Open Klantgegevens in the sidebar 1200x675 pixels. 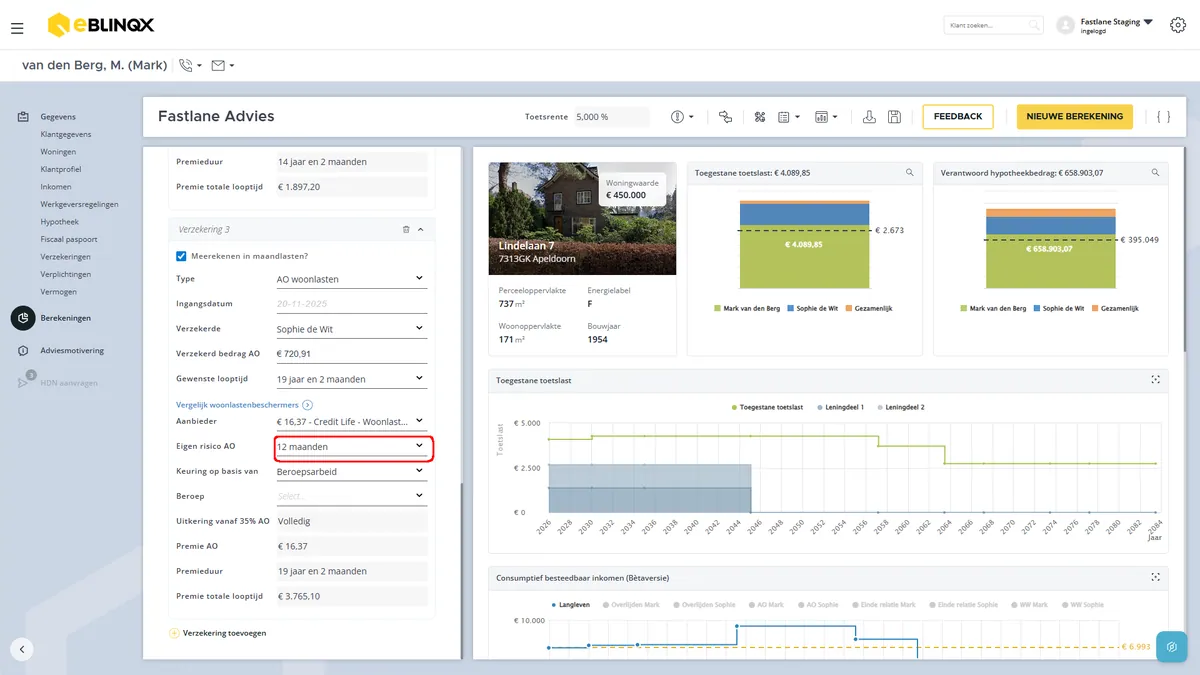pyautogui.click(x=66, y=134)
